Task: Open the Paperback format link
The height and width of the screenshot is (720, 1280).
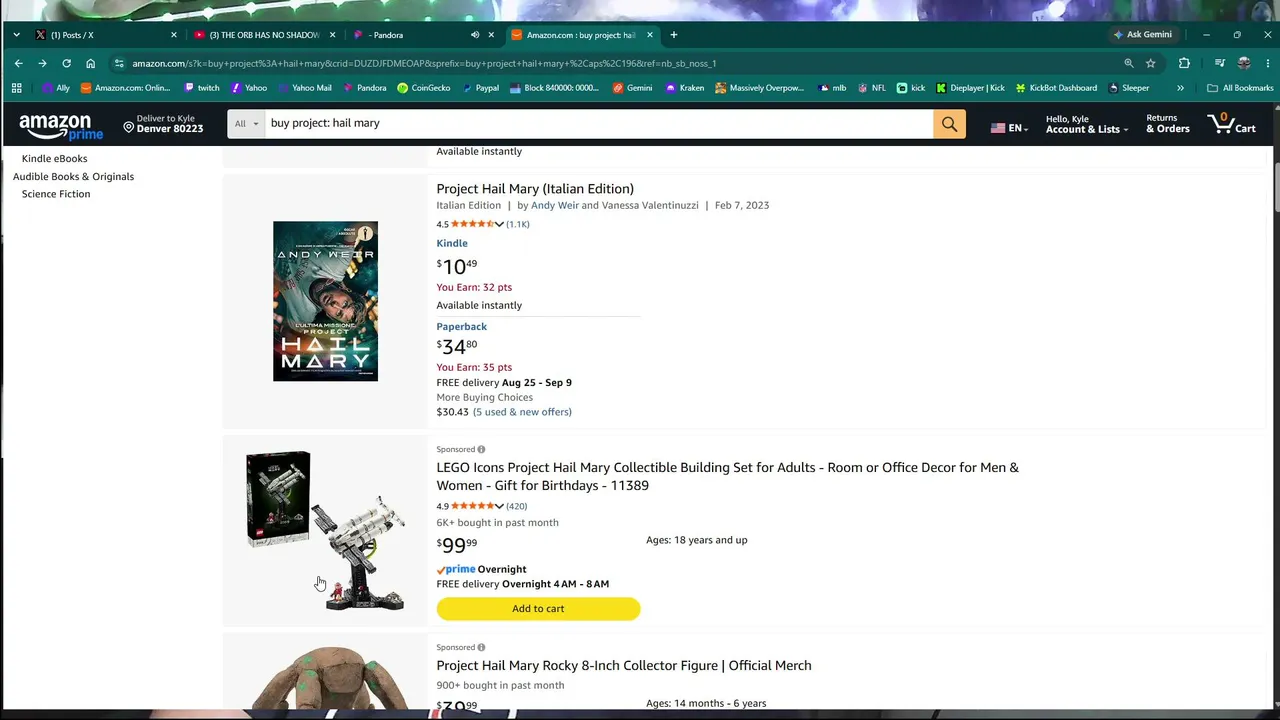Action: click(x=462, y=327)
